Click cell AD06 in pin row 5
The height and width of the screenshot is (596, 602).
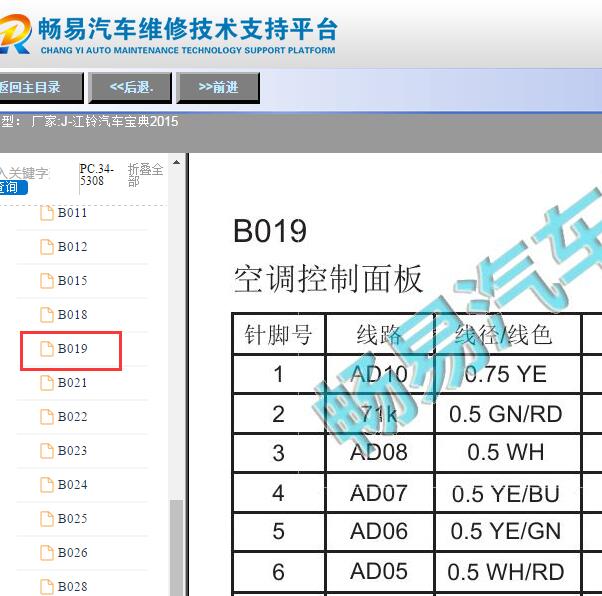[x=379, y=531]
